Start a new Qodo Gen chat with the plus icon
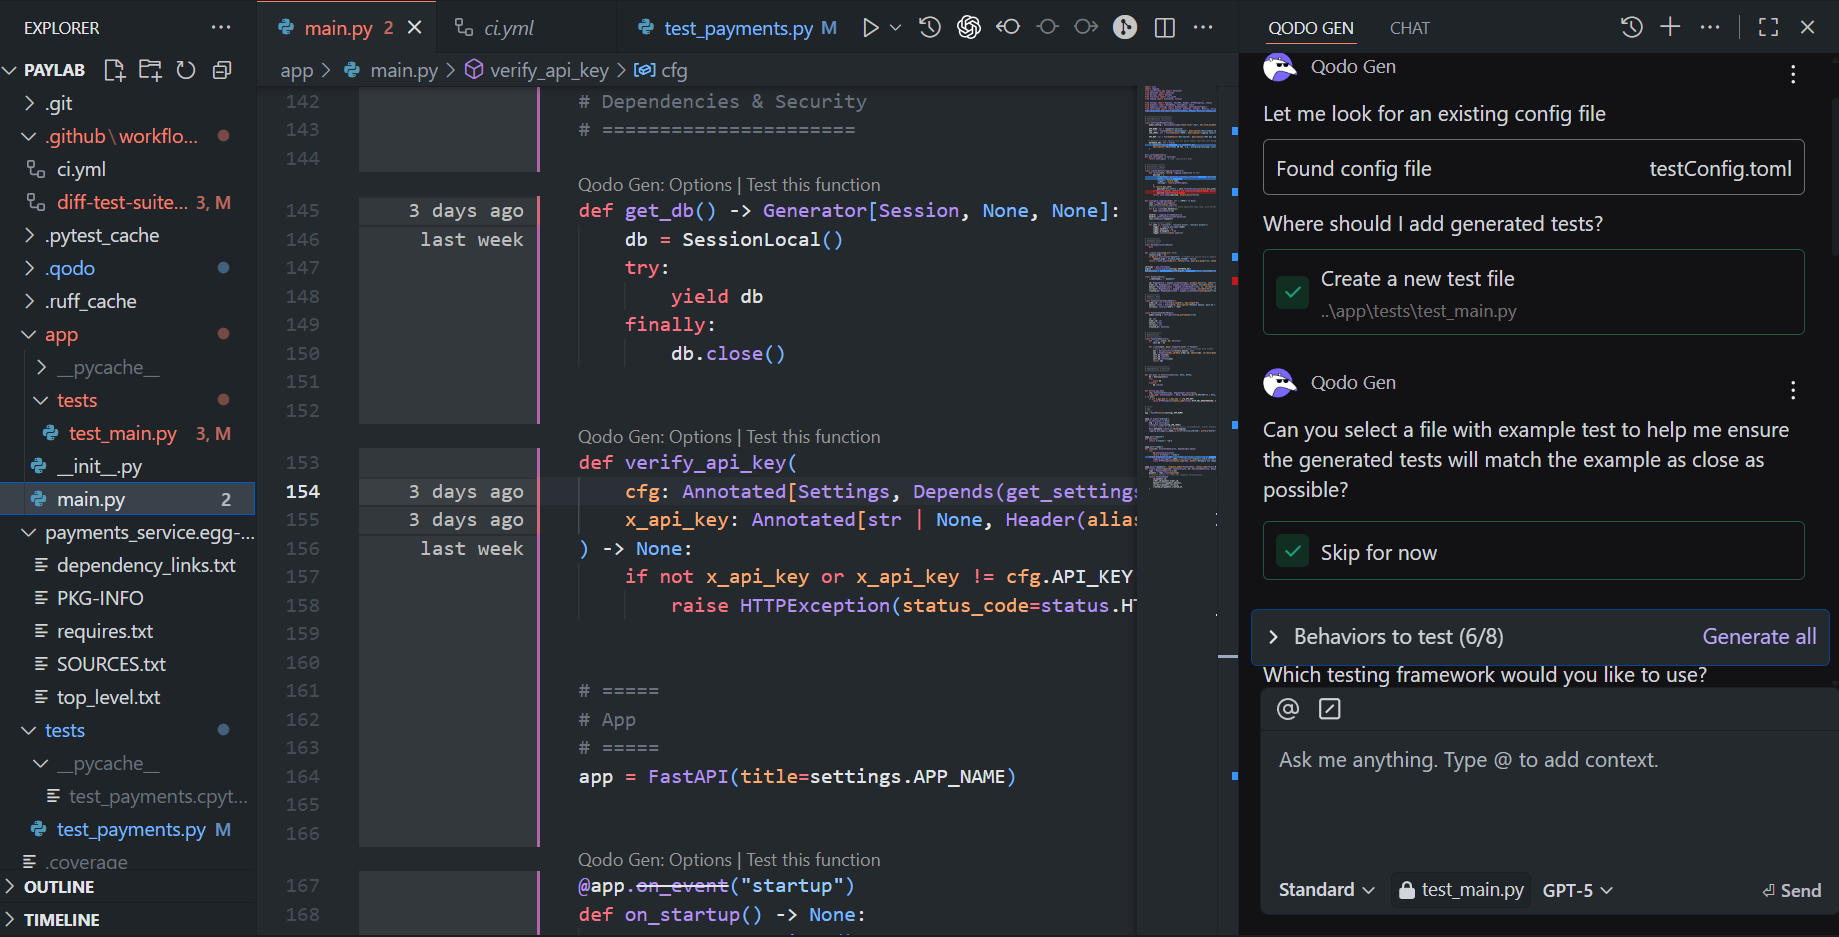 pyautogui.click(x=1670, y=27)
